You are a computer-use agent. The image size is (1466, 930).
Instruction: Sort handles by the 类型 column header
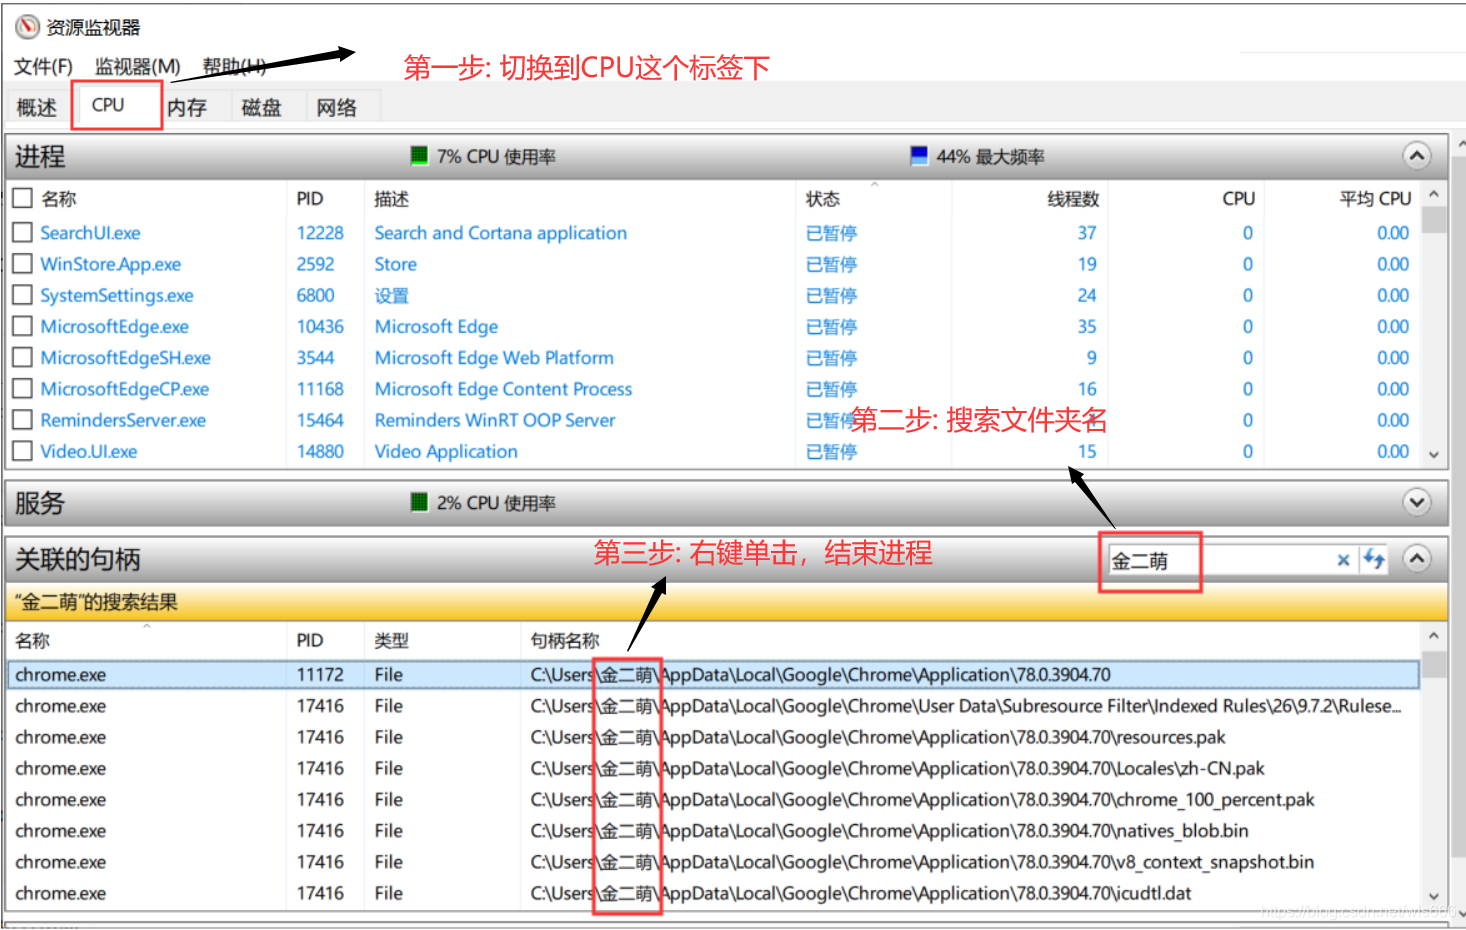pos(391,640)
